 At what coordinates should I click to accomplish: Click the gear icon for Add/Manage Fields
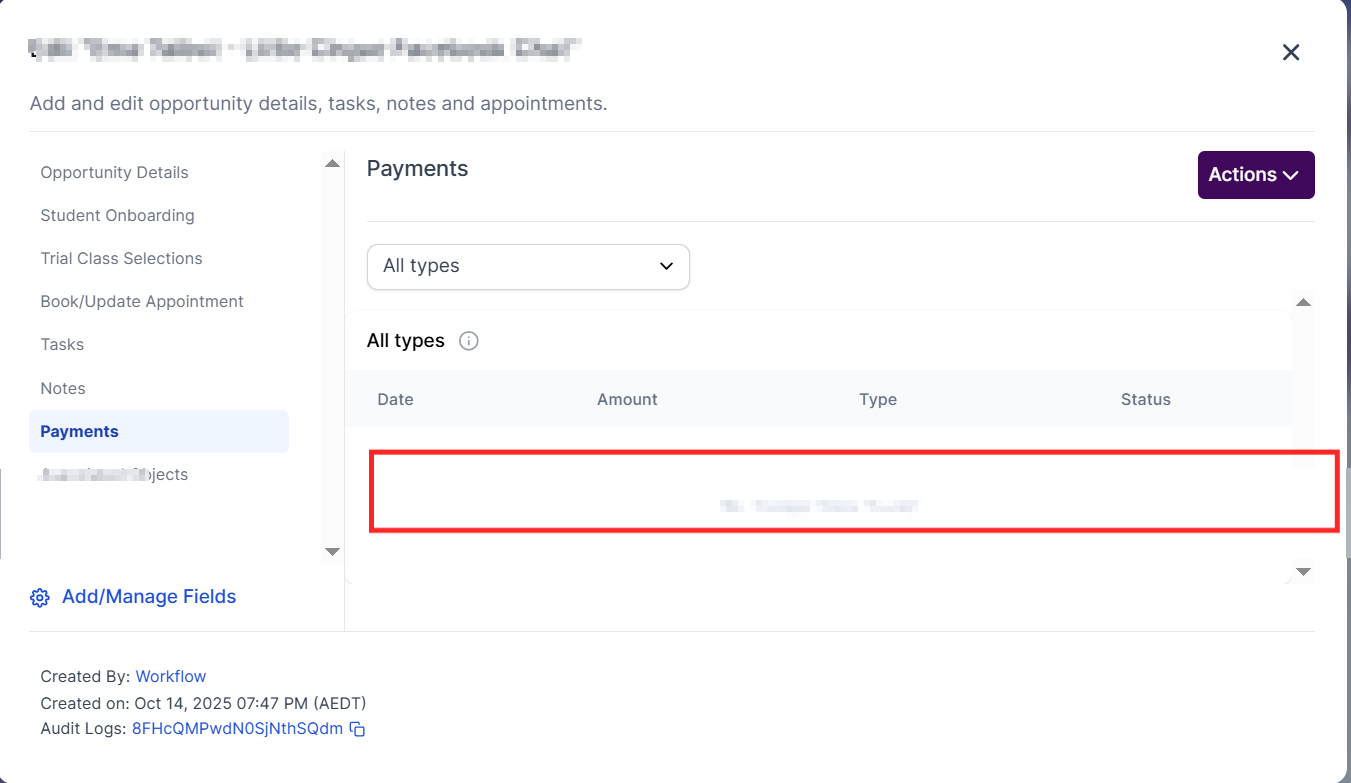click(x=40, y=598)
